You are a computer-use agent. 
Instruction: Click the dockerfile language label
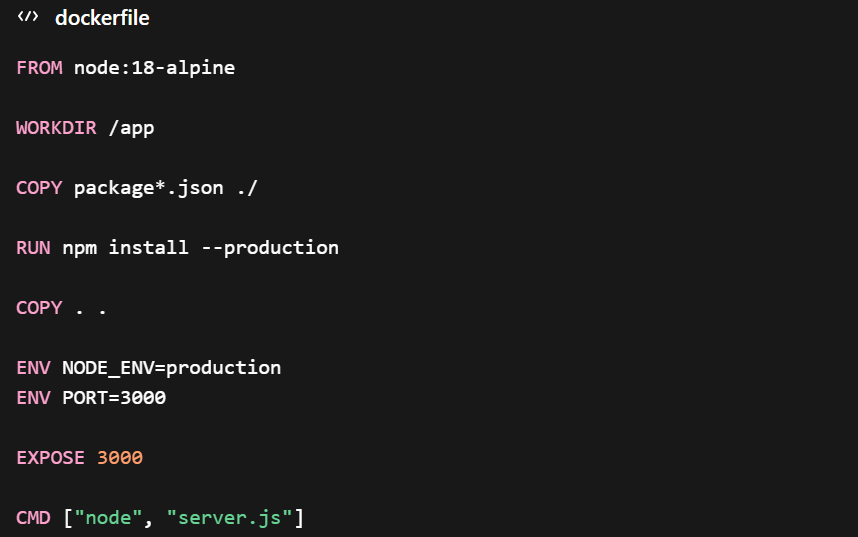pos(102,18)
